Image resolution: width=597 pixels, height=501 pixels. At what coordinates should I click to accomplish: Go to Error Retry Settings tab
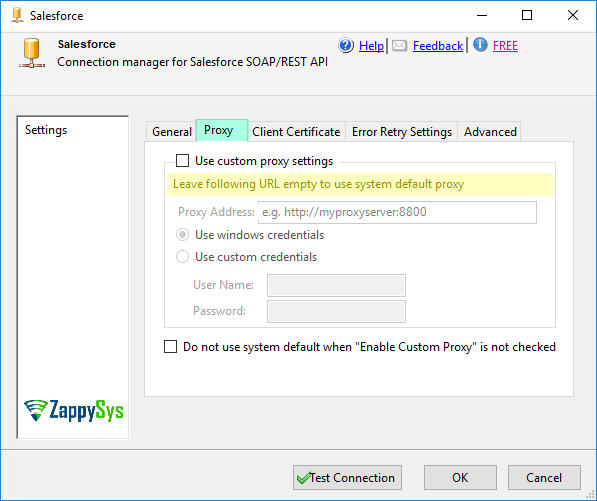coord(402,132)
